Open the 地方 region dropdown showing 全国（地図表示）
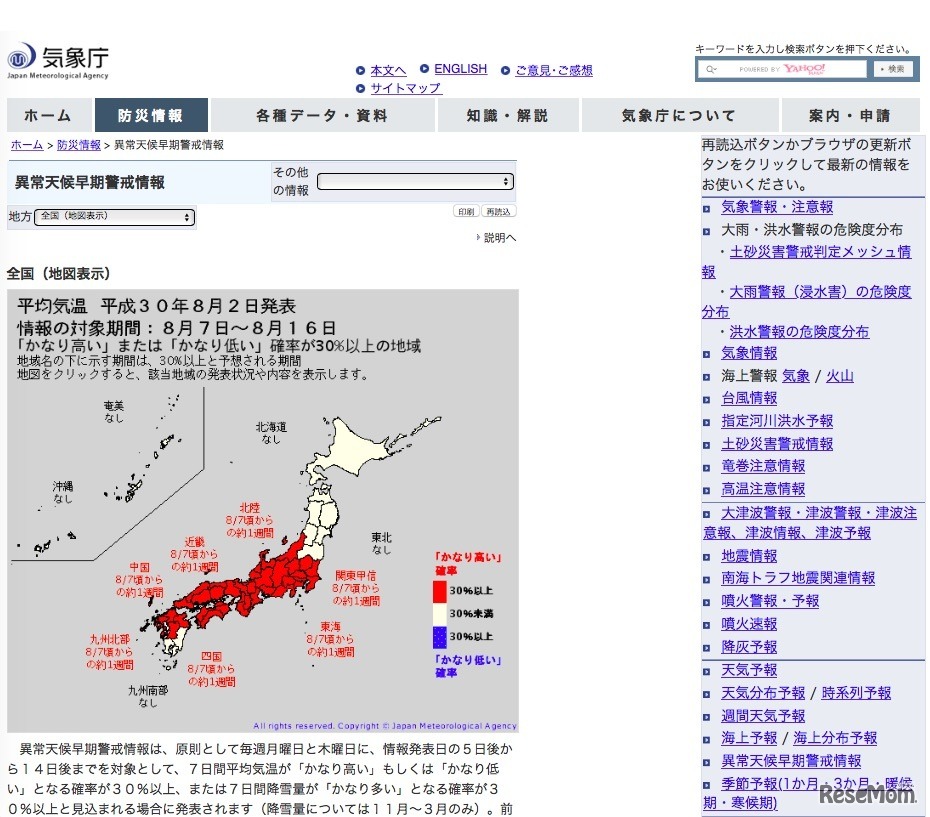 pyautogui.click(x=113, y=216)
